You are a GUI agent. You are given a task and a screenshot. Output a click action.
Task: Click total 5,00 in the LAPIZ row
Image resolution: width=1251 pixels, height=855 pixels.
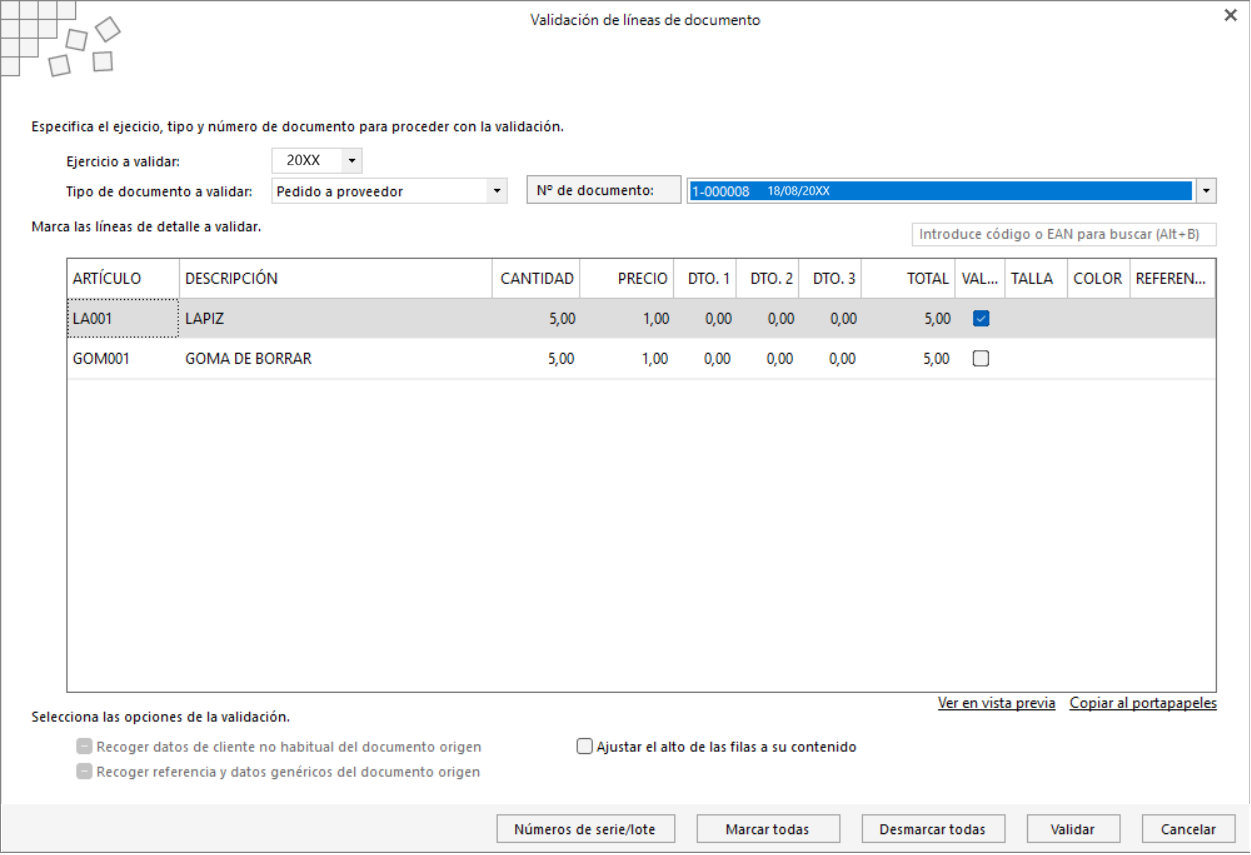(x=909, y=319)
